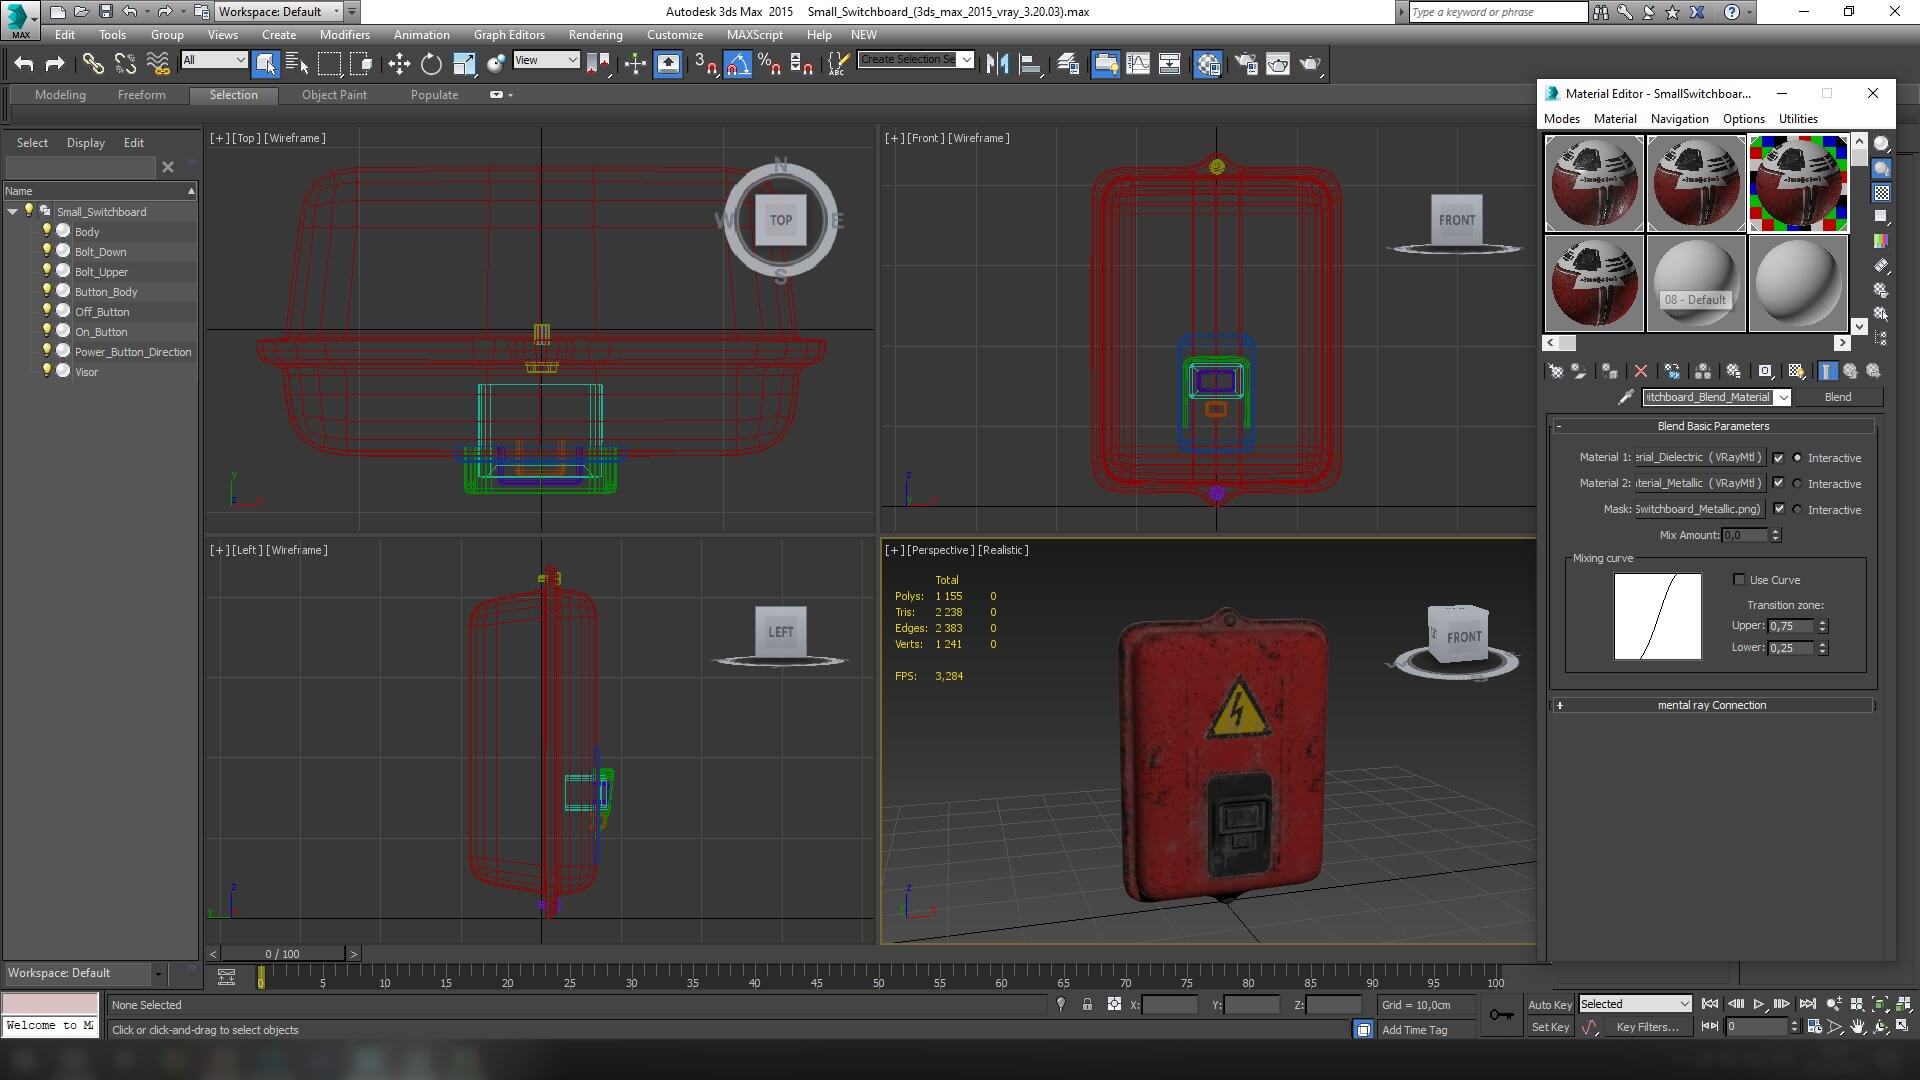Screen dimensions: 1920x1080
Task: Click Play Animation button
Action: click(1758, 1004)
